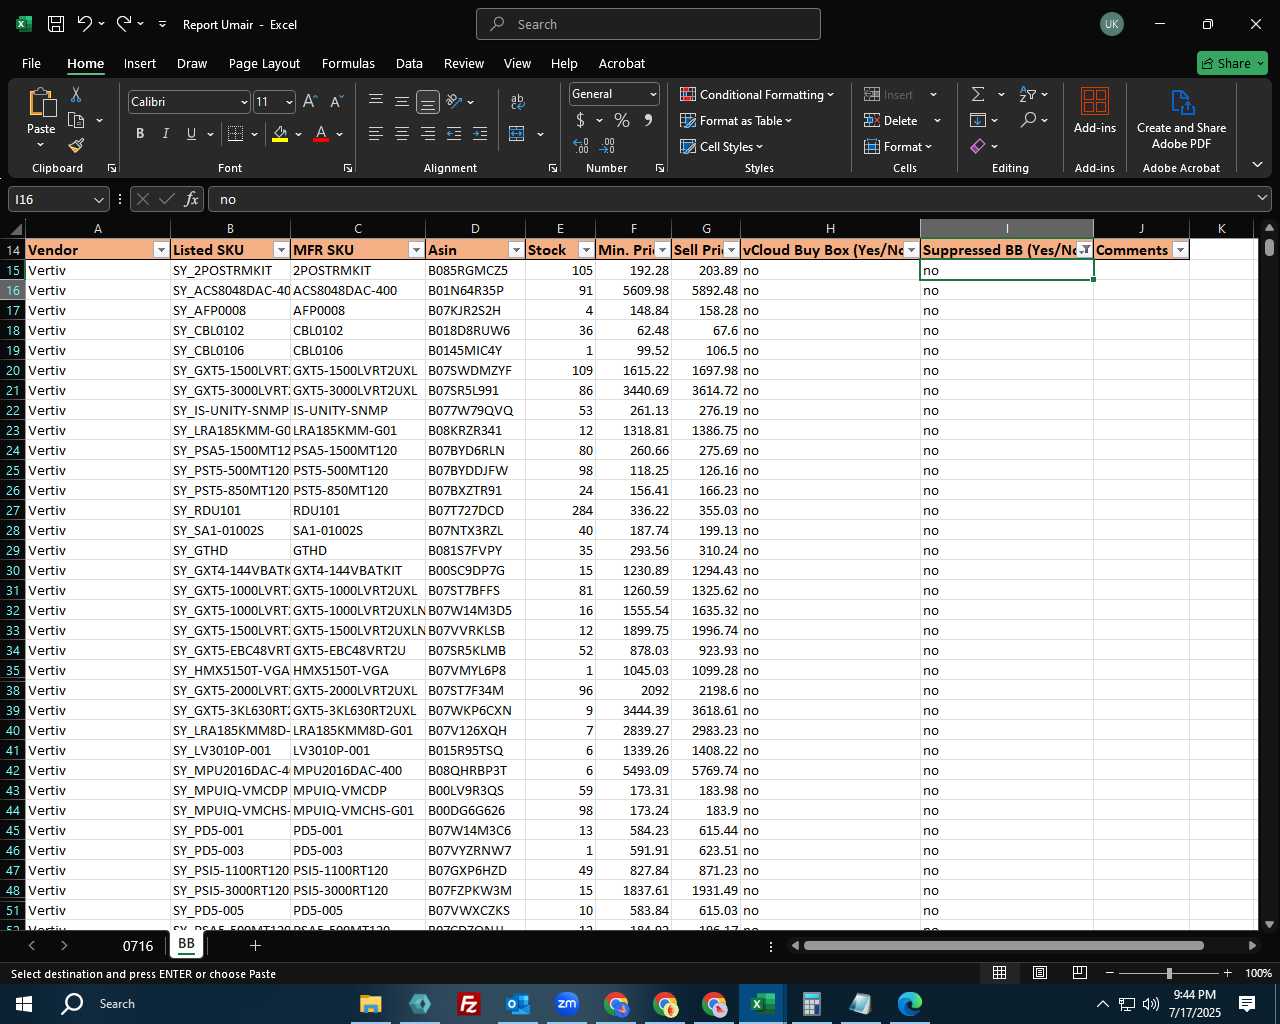The image size is (1280, 1024).
Task: Increase decimal places
Action: (581, 146)
